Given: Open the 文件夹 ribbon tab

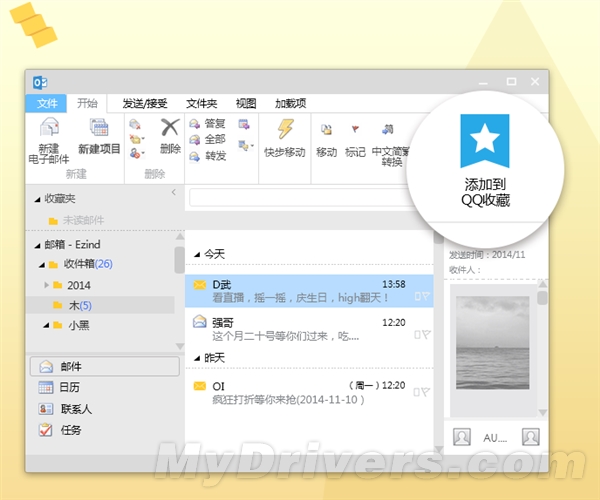Looking at the screenshot, I should pyautogui.click(x=201, y=103).
